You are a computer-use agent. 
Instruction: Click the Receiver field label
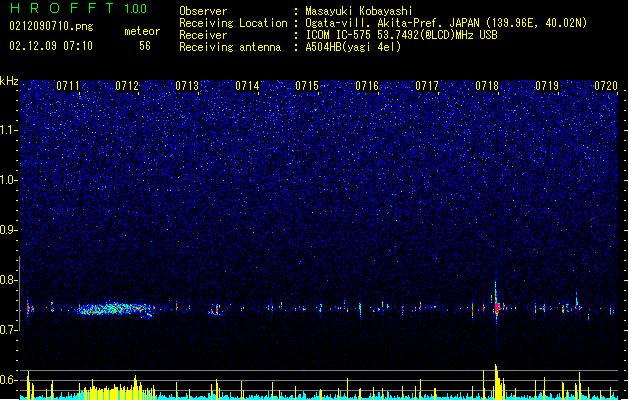pyautogui.click(x=203, y=35)
